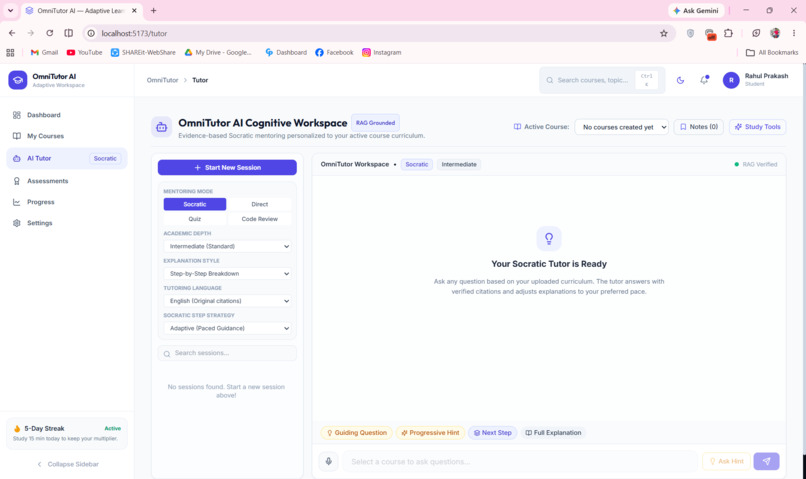Collapse Sidebar at the bottom
The image size is (806, 479).
pyautogui.click(x=67, y=464)
